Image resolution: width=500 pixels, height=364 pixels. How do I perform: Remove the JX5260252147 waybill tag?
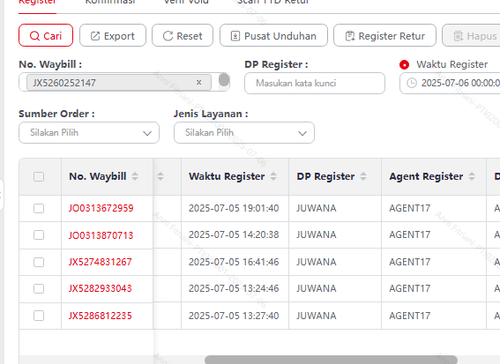point(199,82)
